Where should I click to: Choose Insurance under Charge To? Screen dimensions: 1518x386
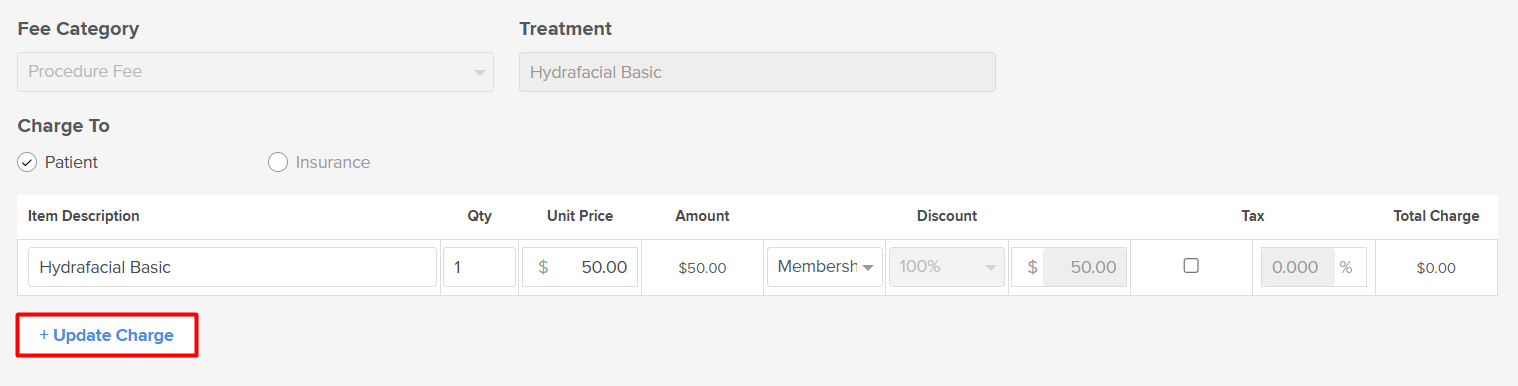pyautogui.click(x=319, y=162)
